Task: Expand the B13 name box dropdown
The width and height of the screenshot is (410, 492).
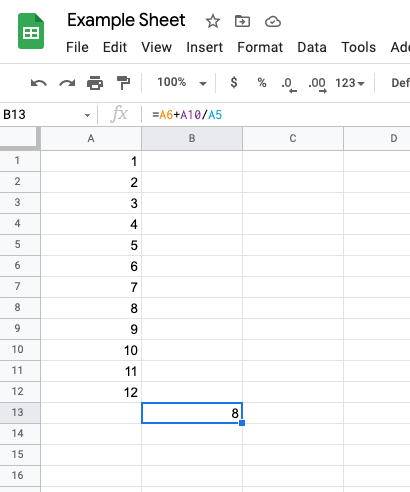Action: click(x=87, y=115)
